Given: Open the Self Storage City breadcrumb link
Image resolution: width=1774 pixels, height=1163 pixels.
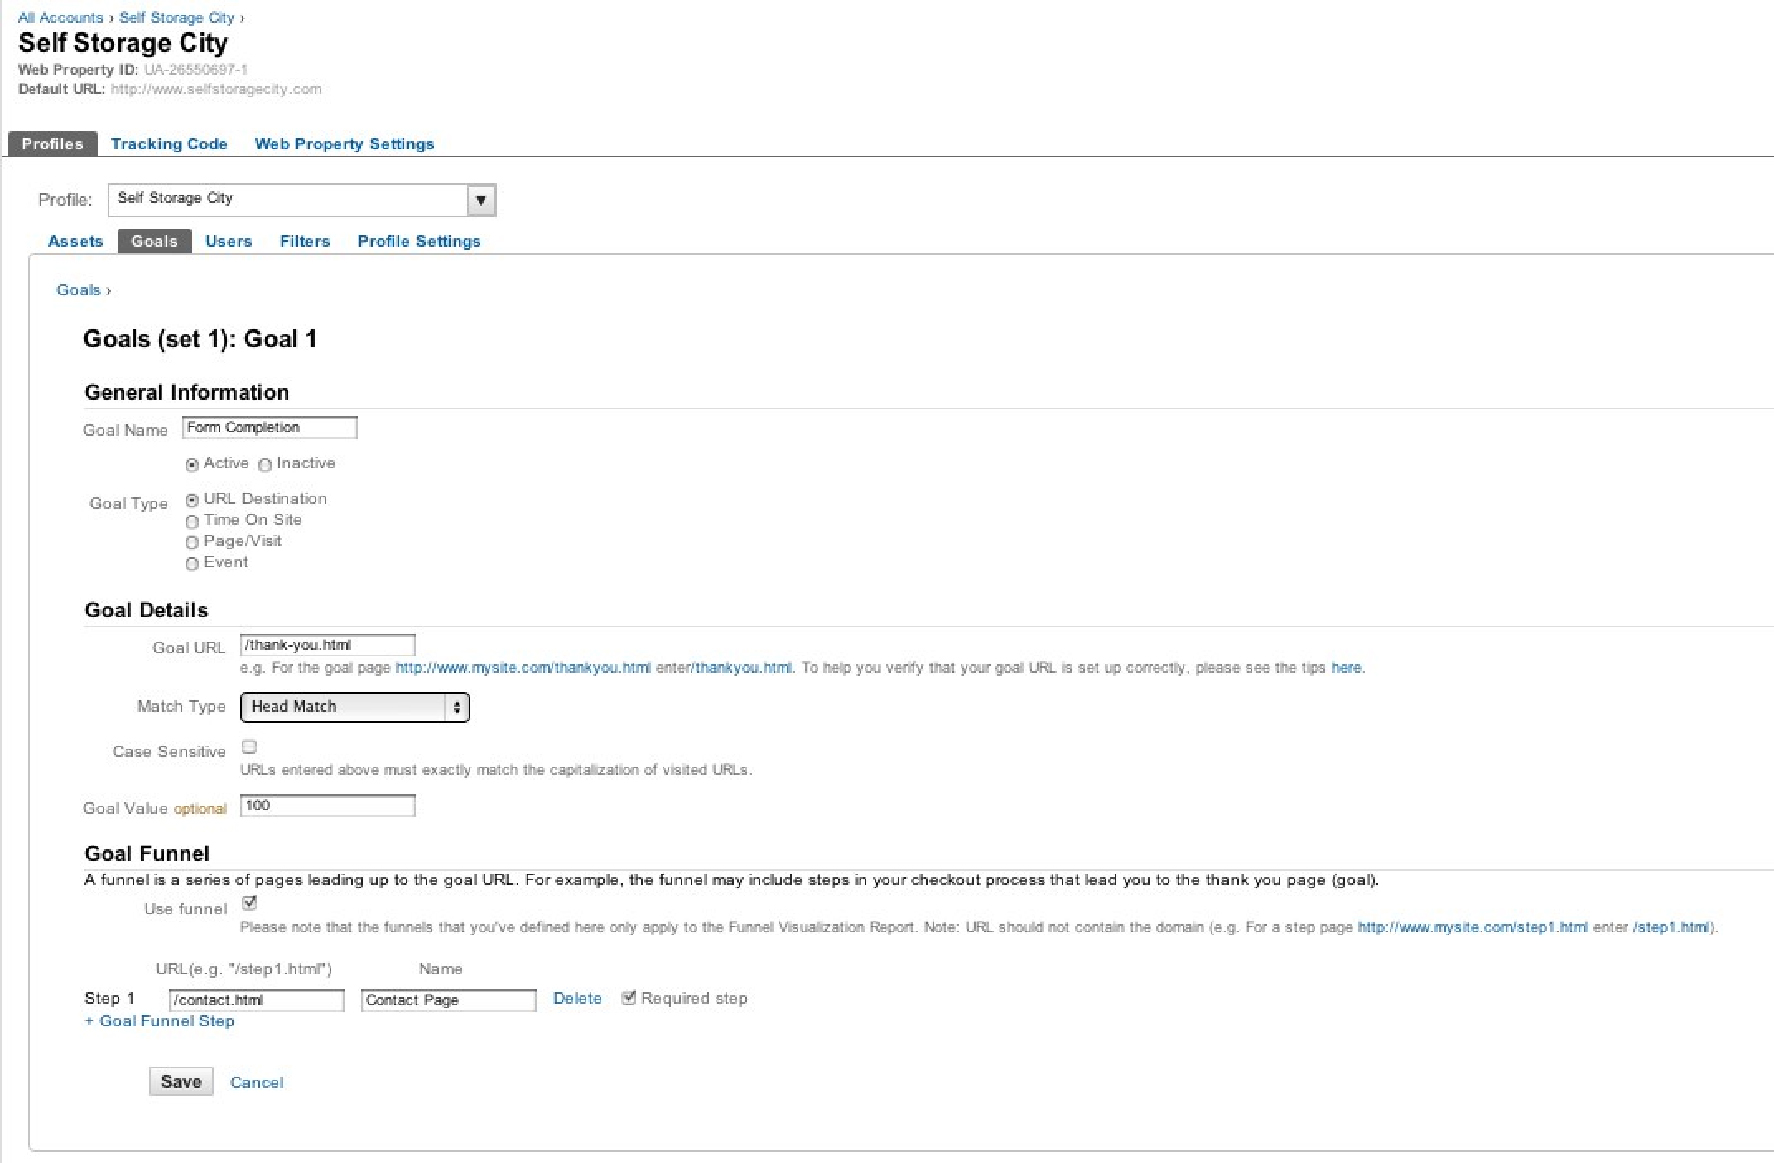Looking at the screenshot, I should [177, 18].
